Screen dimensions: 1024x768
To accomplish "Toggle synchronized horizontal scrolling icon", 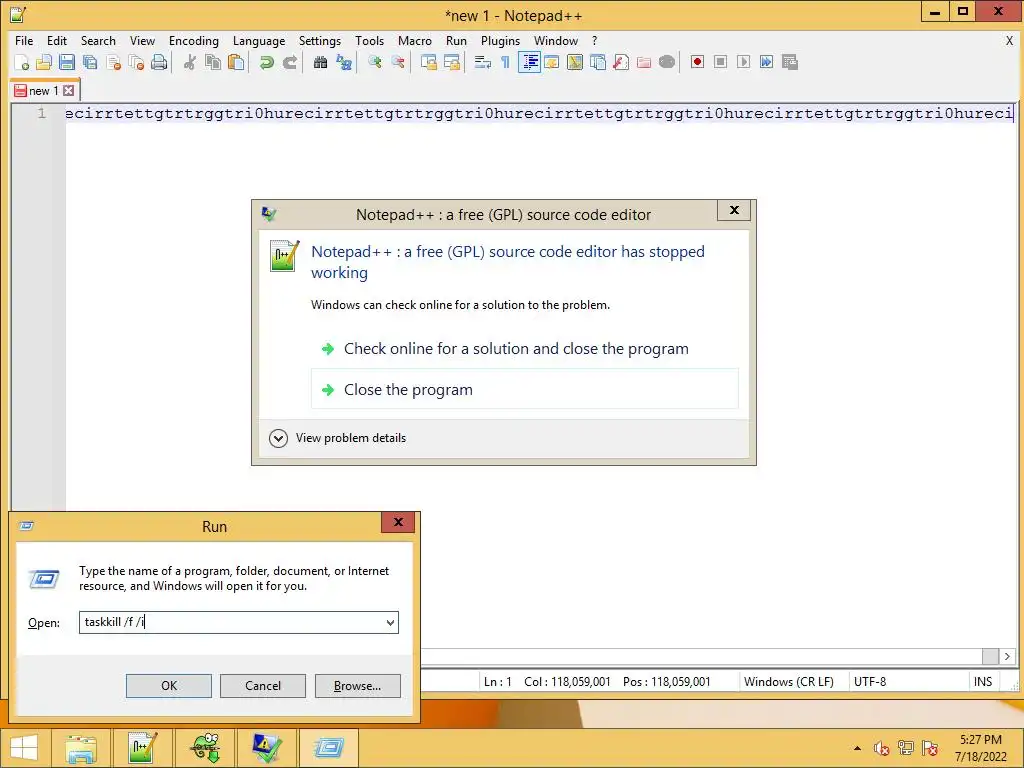I will click(x=451, y=63).
